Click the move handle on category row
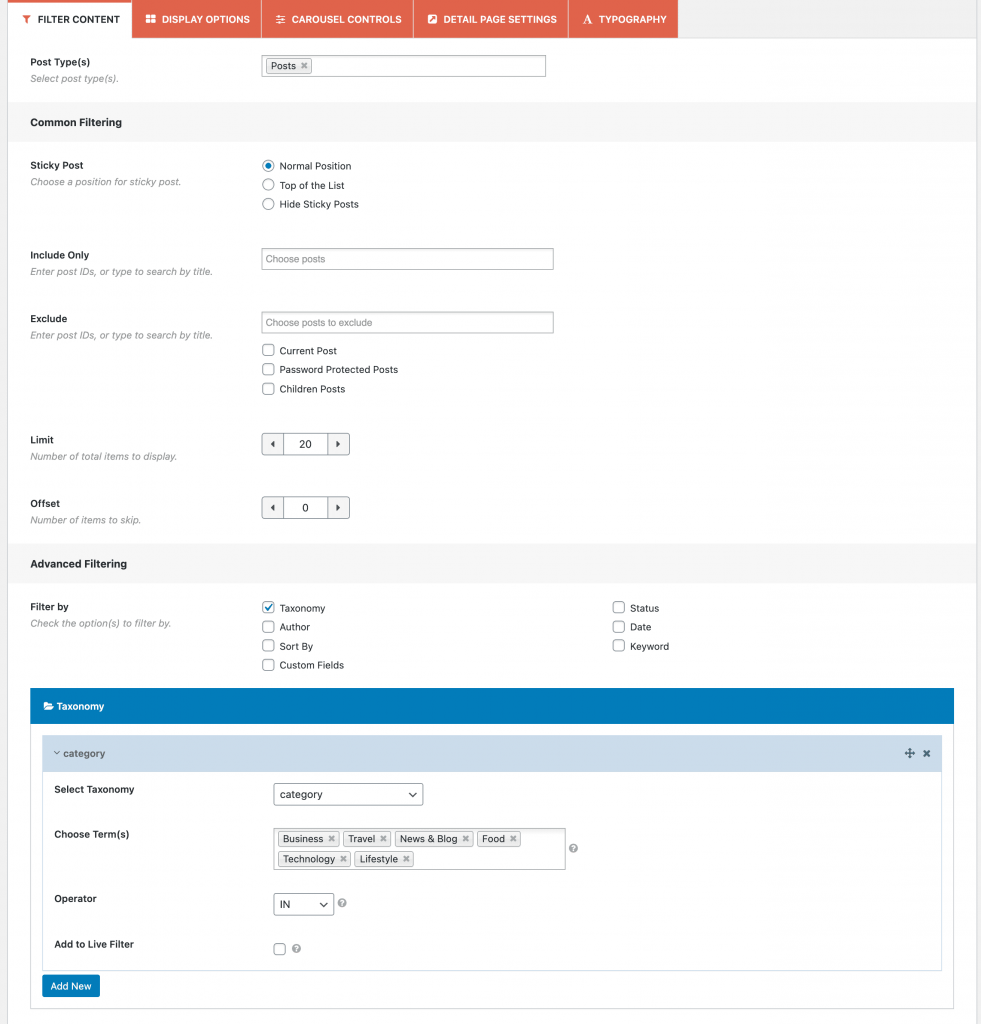This screenshot has height=1024, width=981. [909, 753]
